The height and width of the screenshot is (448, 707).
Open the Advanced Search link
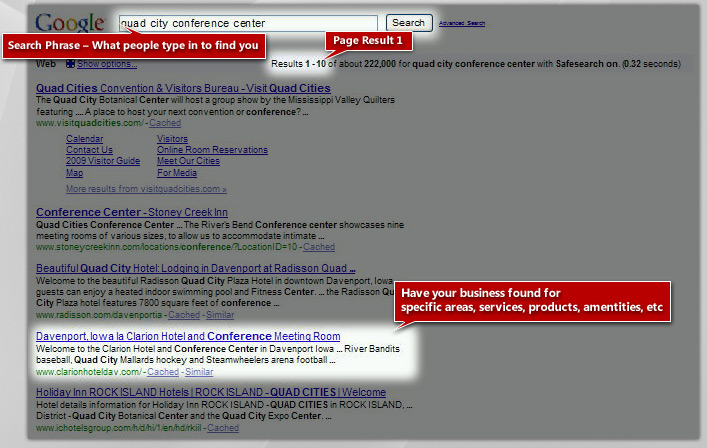(x=462, y=23)
